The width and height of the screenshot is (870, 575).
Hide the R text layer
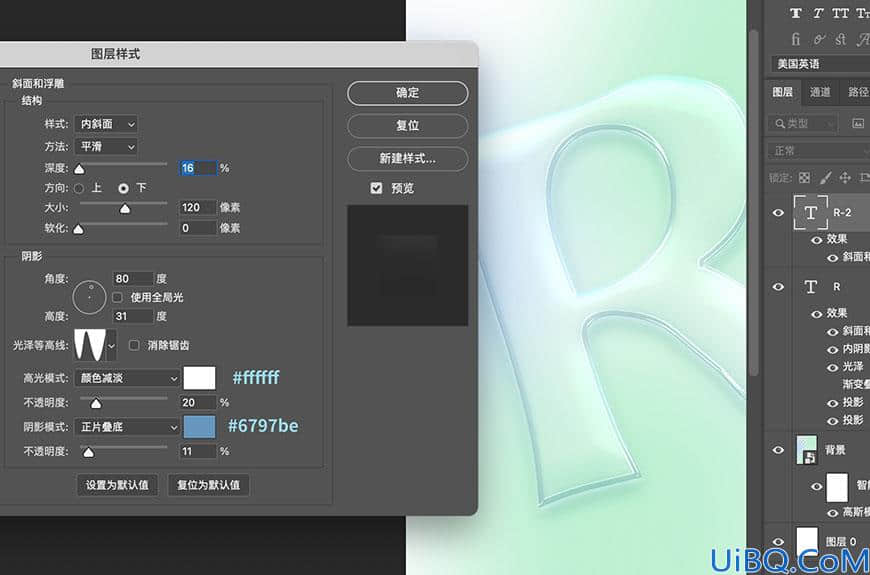pyautogui.click(x=778, y=286)
